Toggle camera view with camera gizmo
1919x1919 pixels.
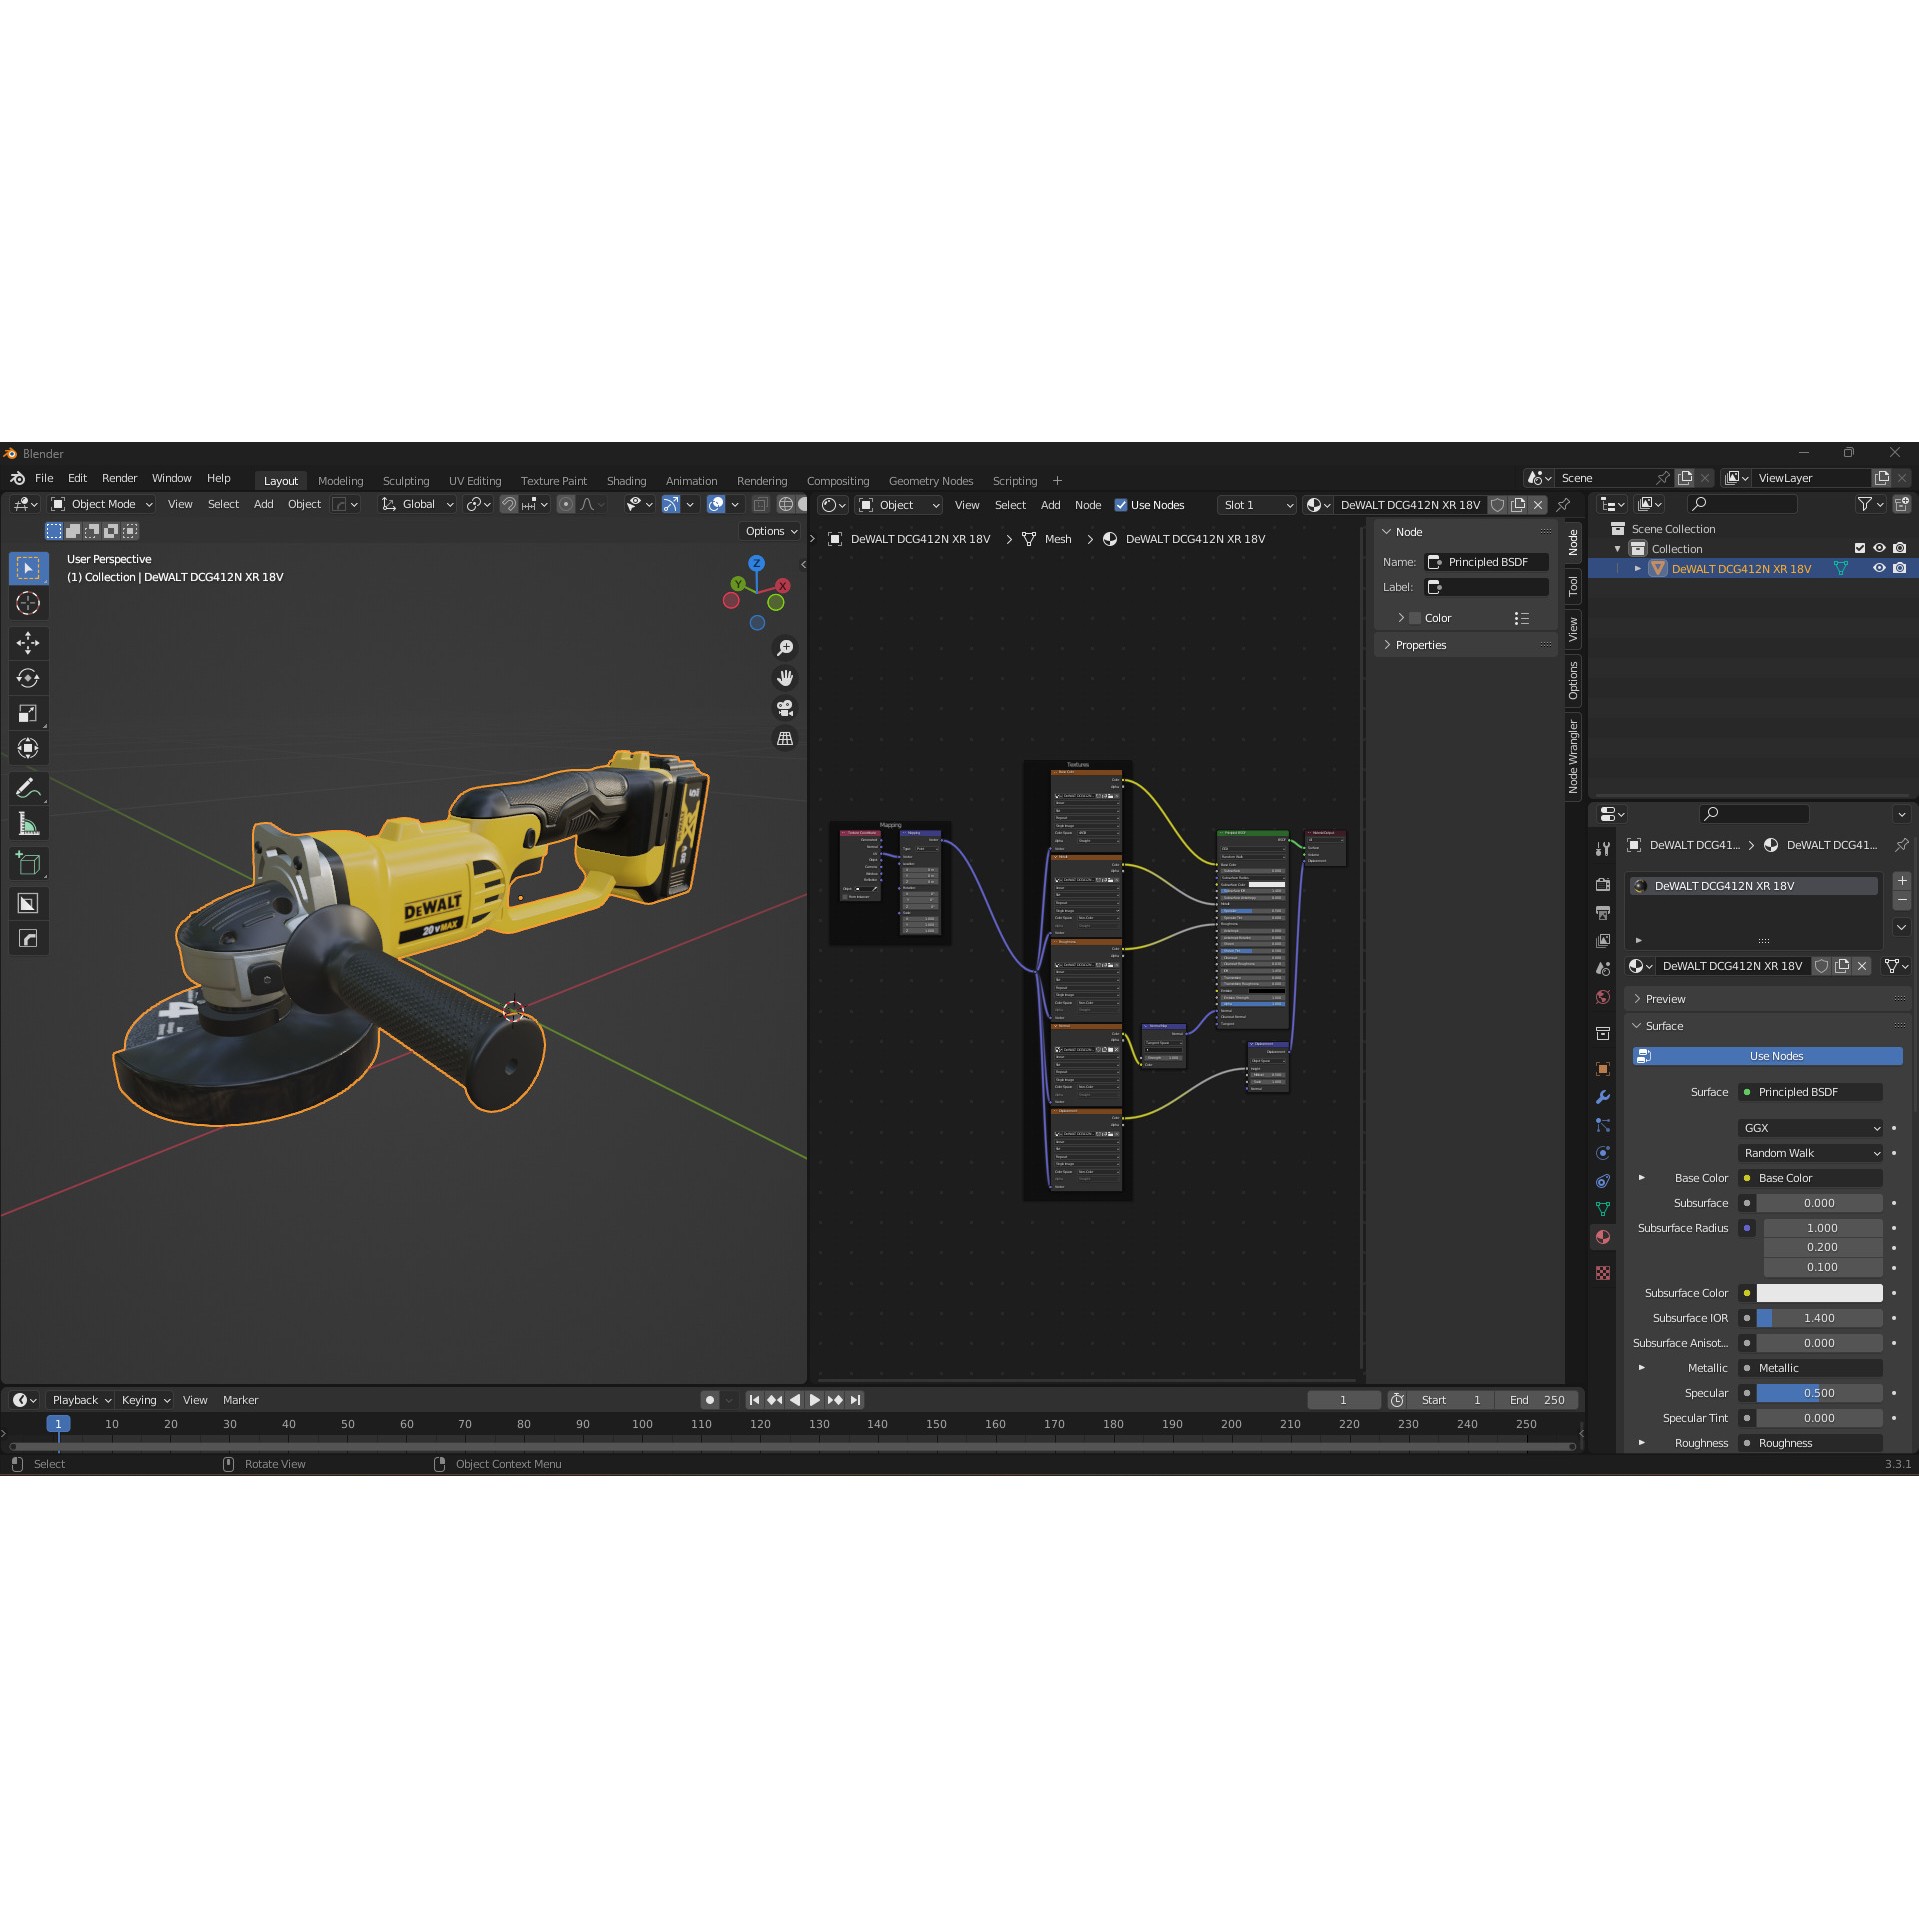(x=785, y=708)
